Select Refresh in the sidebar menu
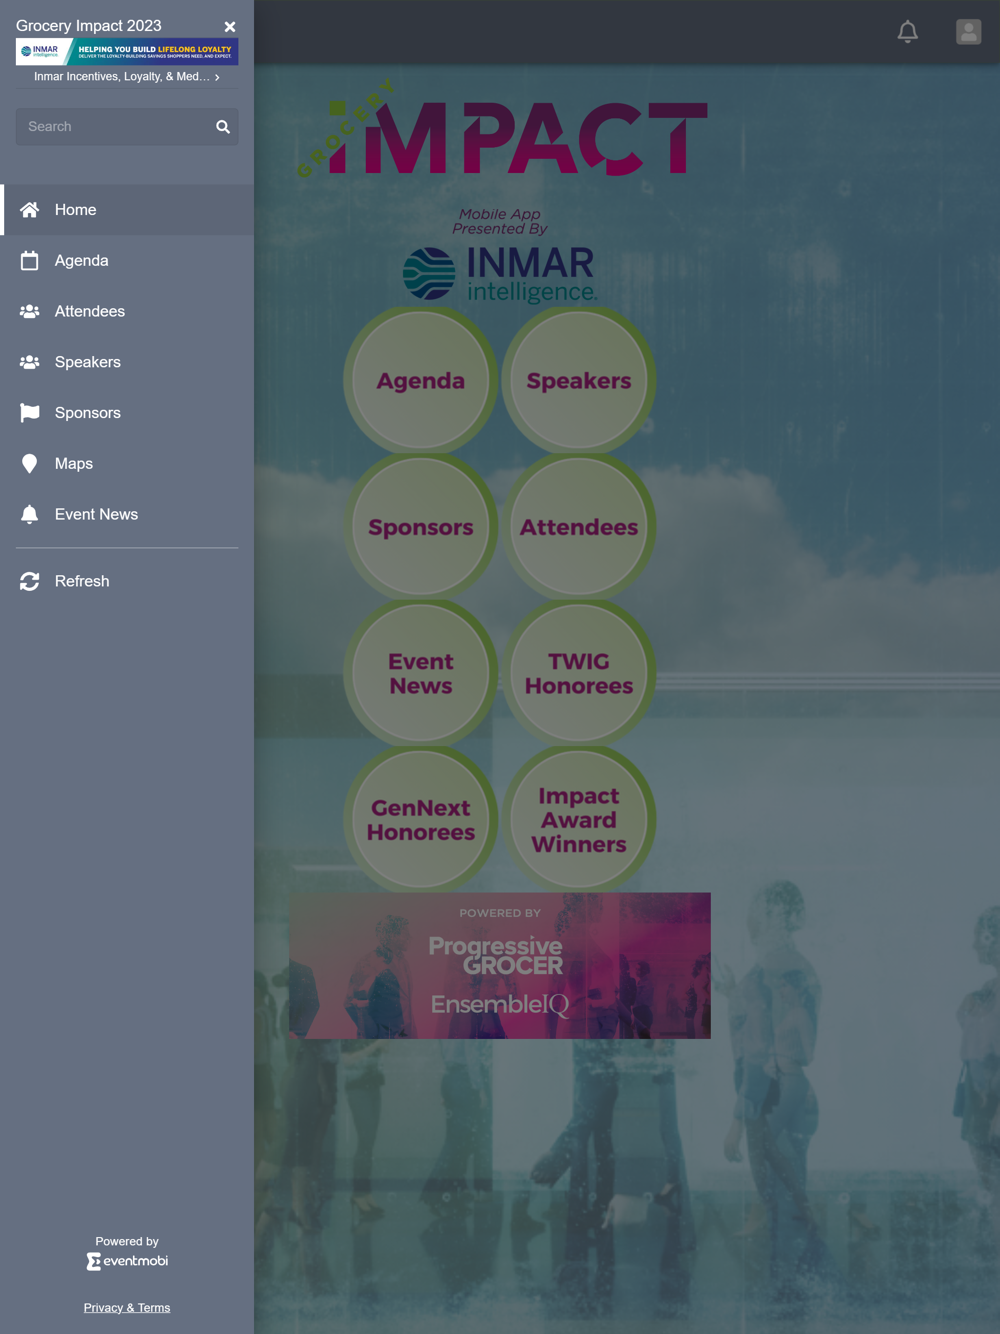Image resolution: width=1000 pixels, height=1334 pixels. pos(127,581)
